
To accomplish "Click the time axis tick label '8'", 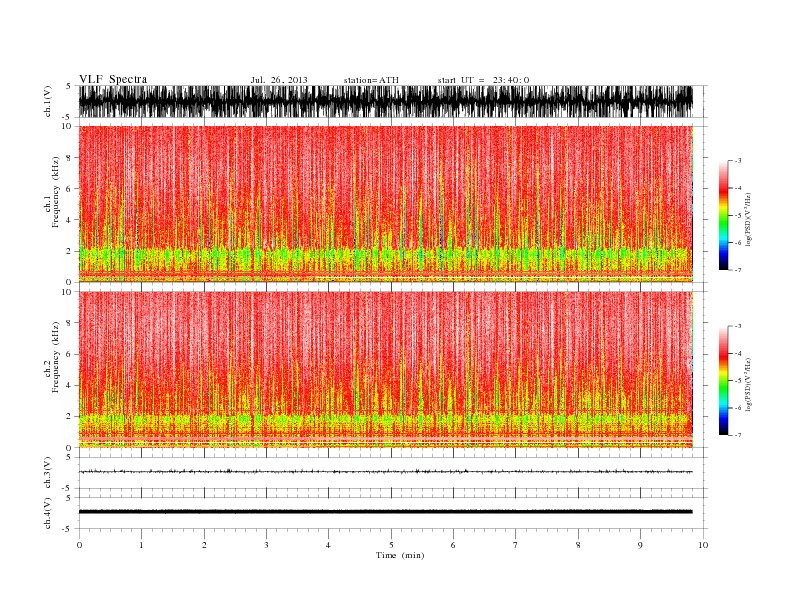I will click(578, 545).
